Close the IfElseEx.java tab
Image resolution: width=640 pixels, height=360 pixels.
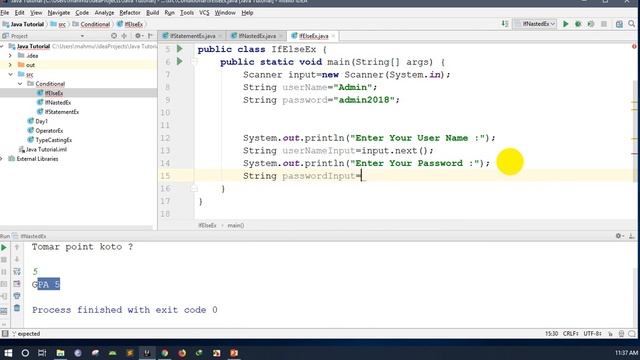click(333, 36)
